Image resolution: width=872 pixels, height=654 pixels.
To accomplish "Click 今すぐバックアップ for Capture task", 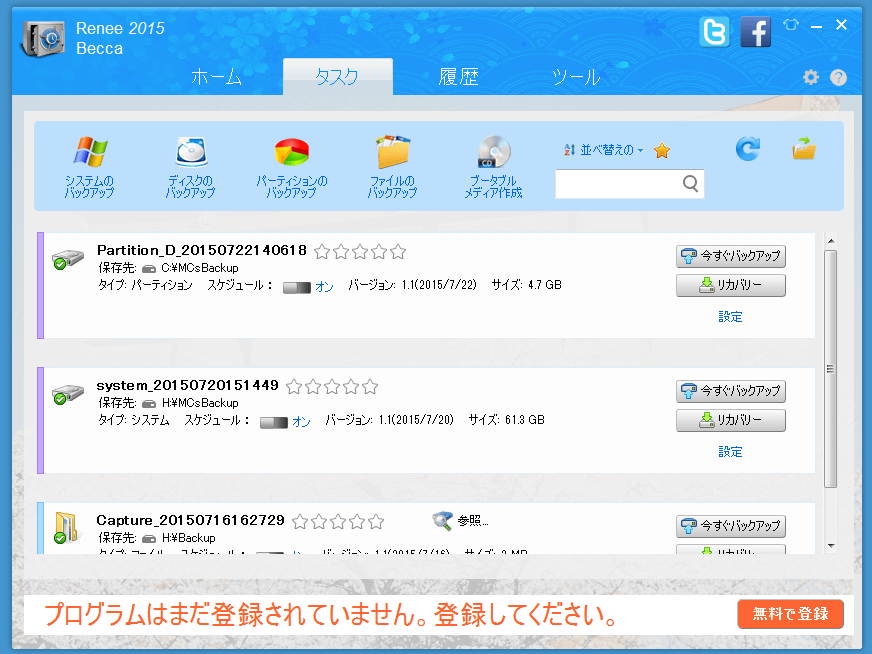I will tap(731, 526).
